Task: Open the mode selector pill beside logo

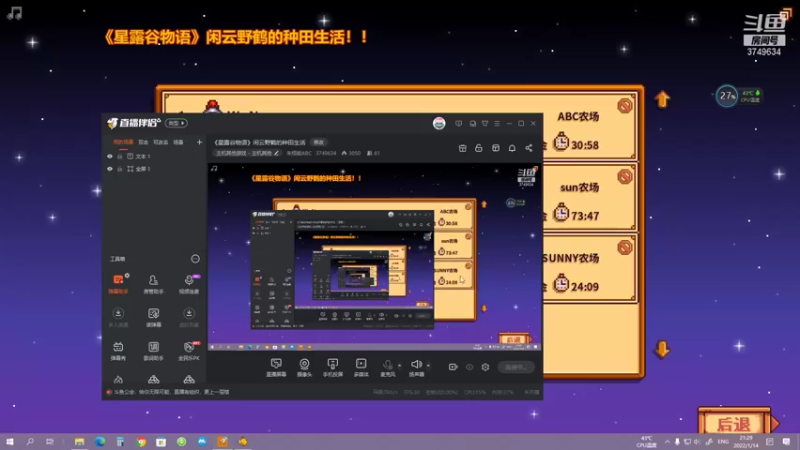Action: click(176, 123)
